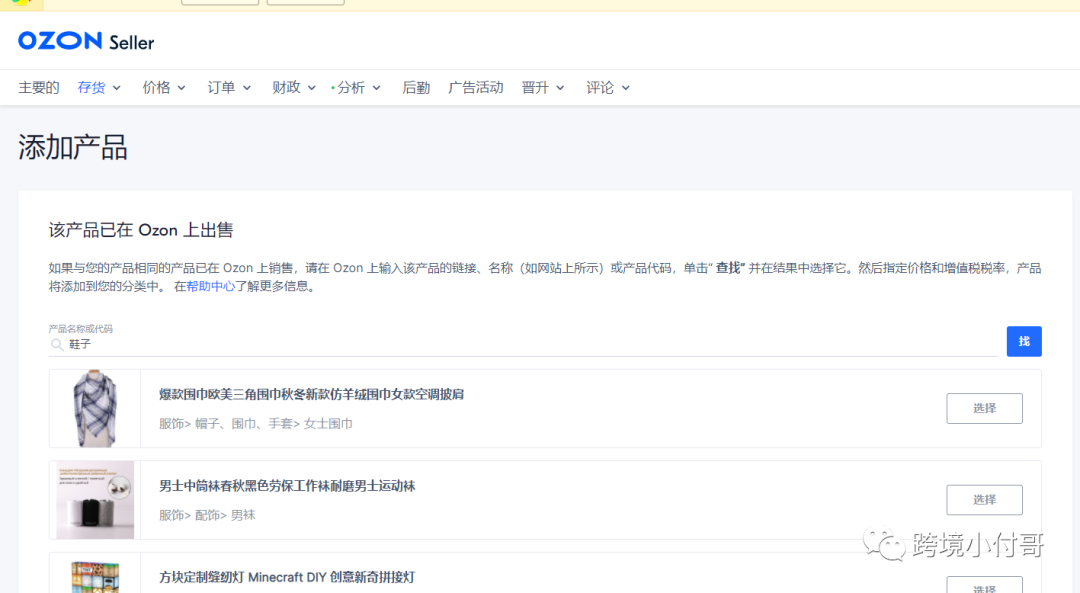This screenshot has height=593, width=1080.
Task: Select the 爆款围巾 scarf product
Action: tap(984, 408)
